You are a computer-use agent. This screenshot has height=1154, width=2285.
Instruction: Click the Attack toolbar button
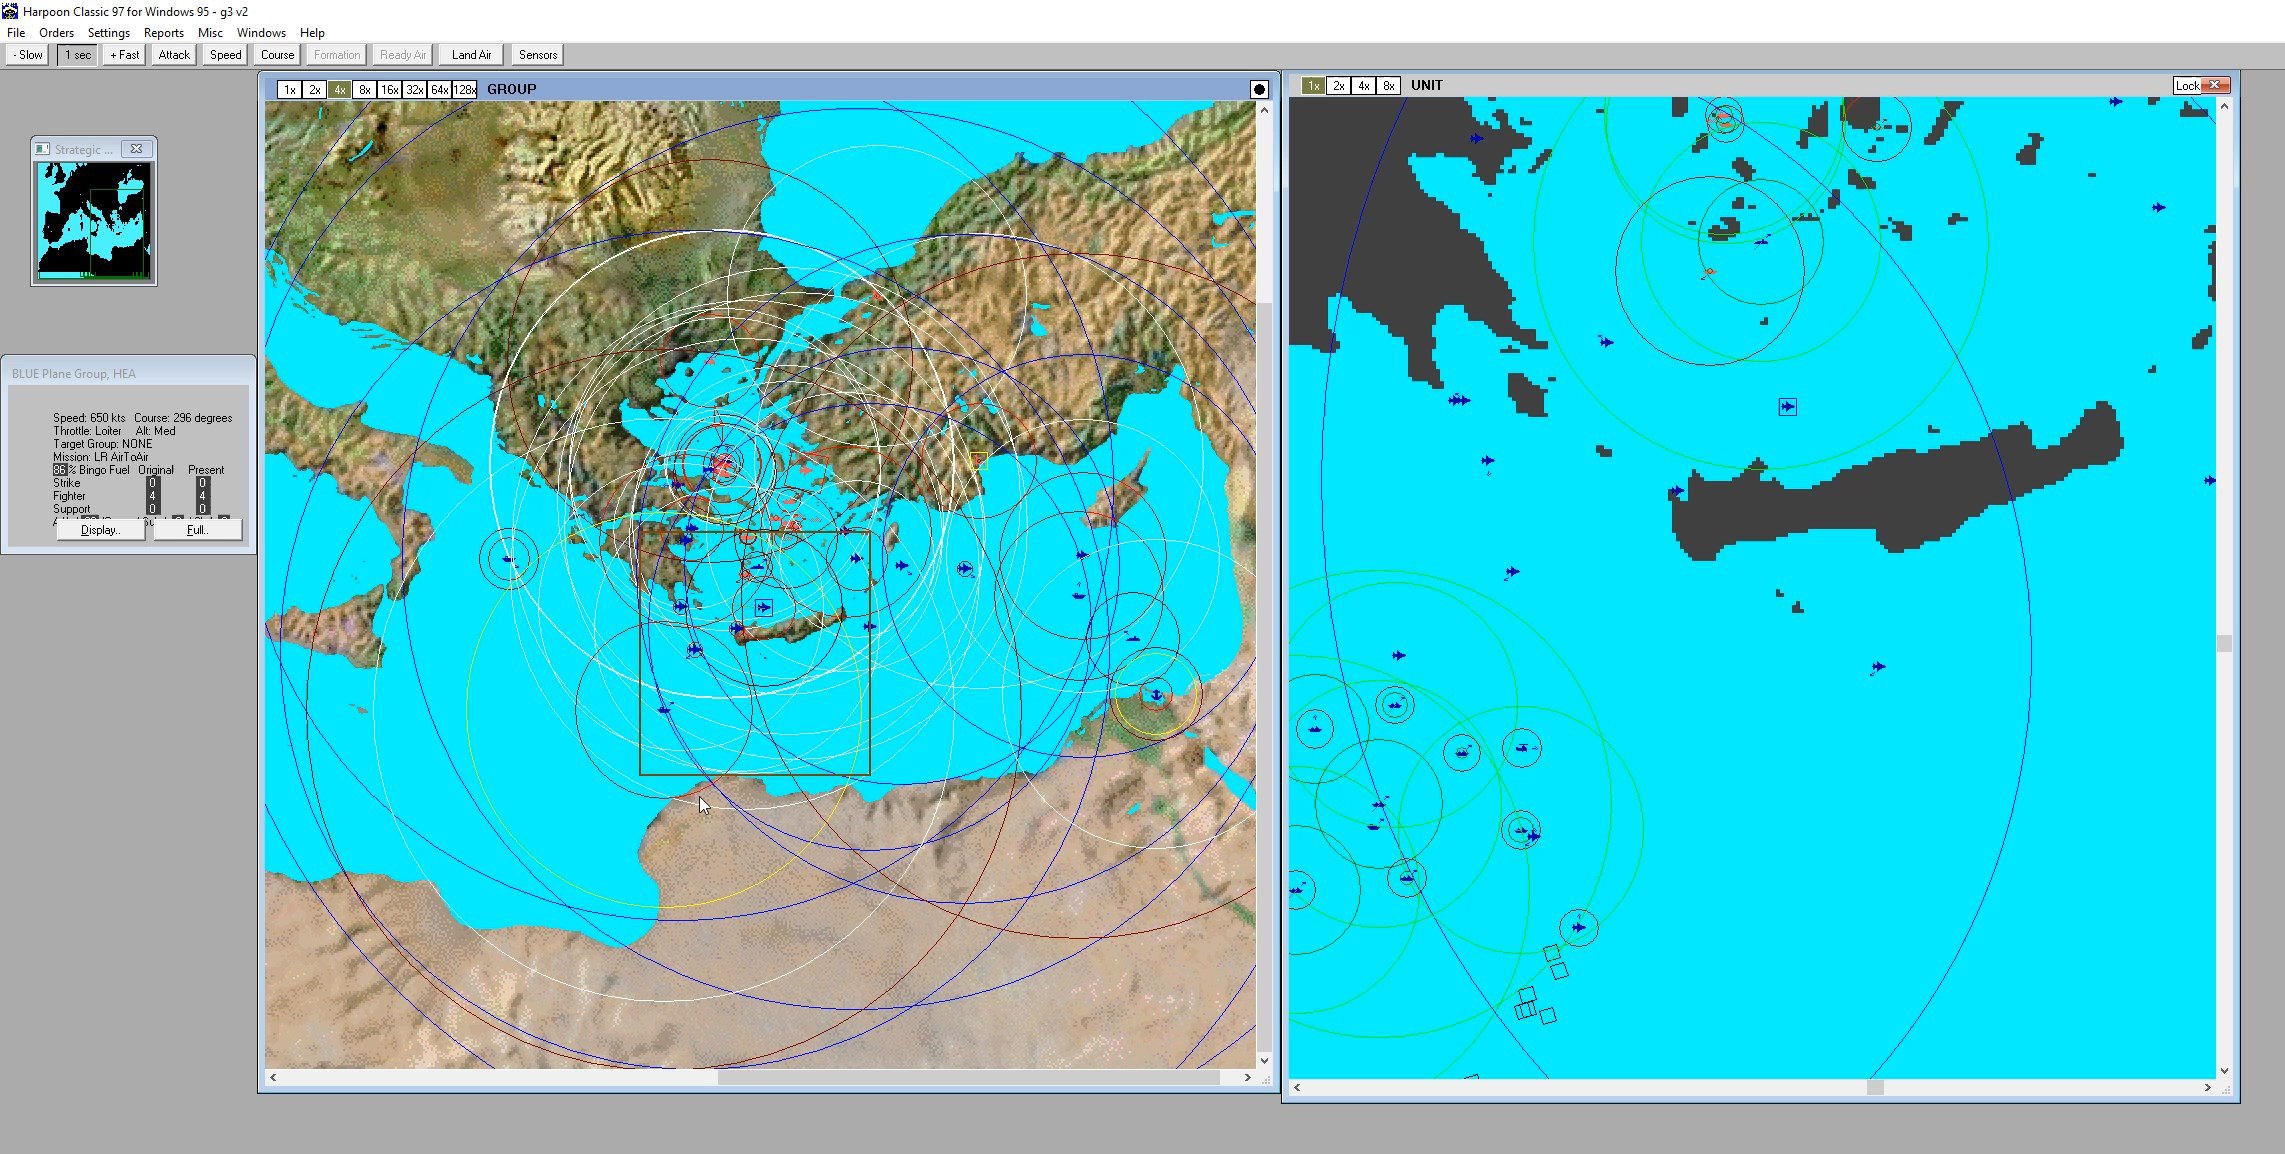173,55
